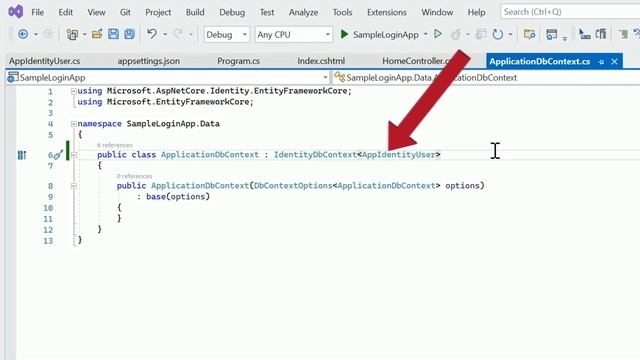This screenshot has width=640, height=360.
Task: Collapse the constructor block at line 8
Action: (x=74, y=186)
